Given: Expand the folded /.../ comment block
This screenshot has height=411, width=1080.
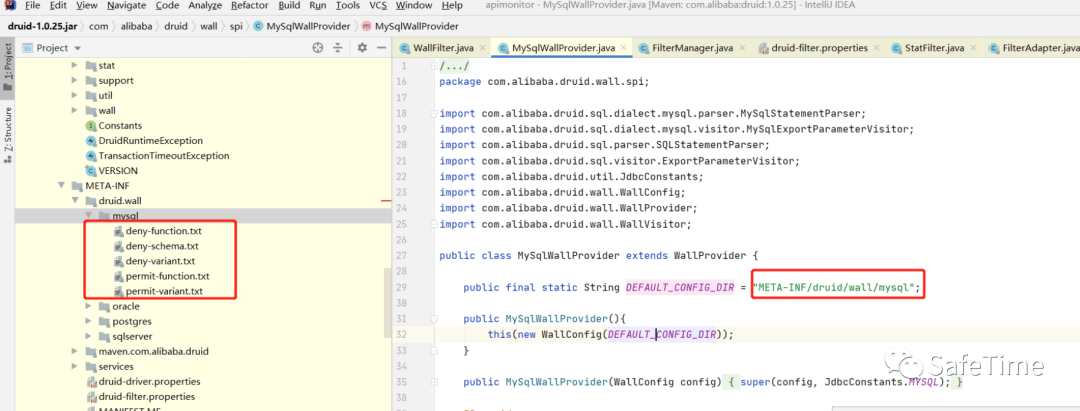Looking at the screenshot, I should pos(433,66).
